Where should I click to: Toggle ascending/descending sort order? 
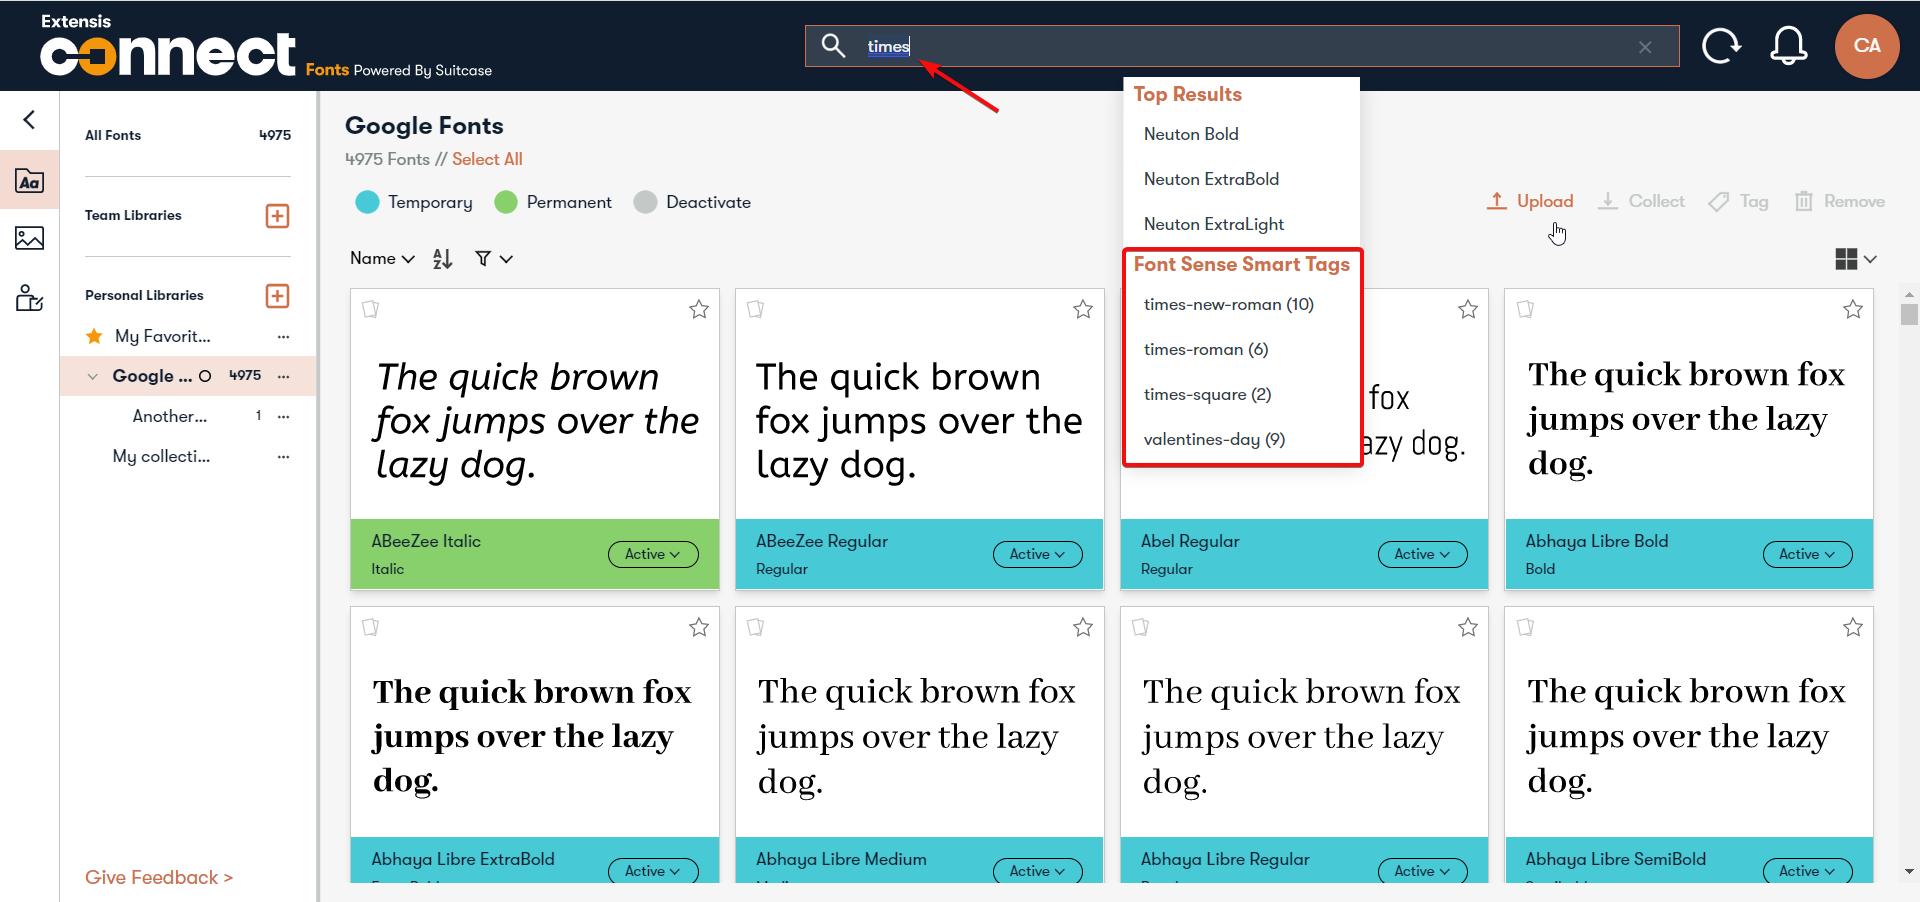tap(443, 259)
